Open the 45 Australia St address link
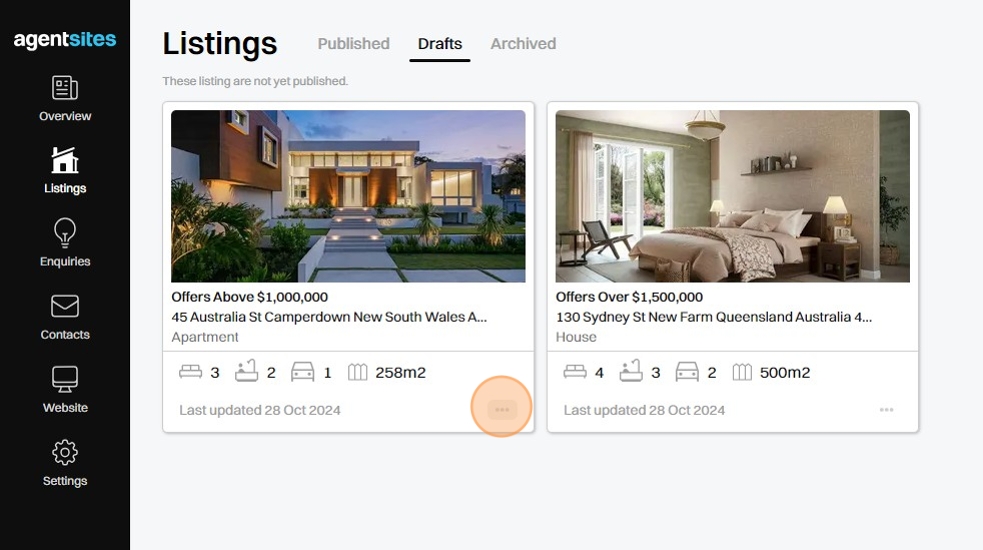Viewport: 983px width, 550px height. (329, 317)
